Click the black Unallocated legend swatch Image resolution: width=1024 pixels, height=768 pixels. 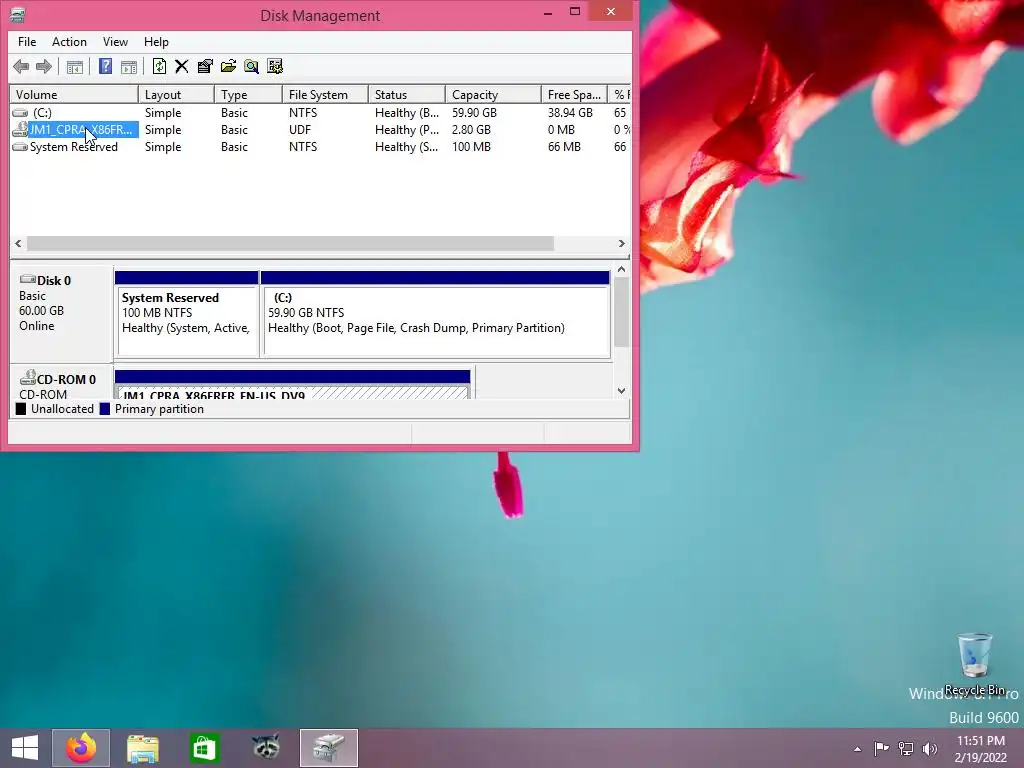21,409
